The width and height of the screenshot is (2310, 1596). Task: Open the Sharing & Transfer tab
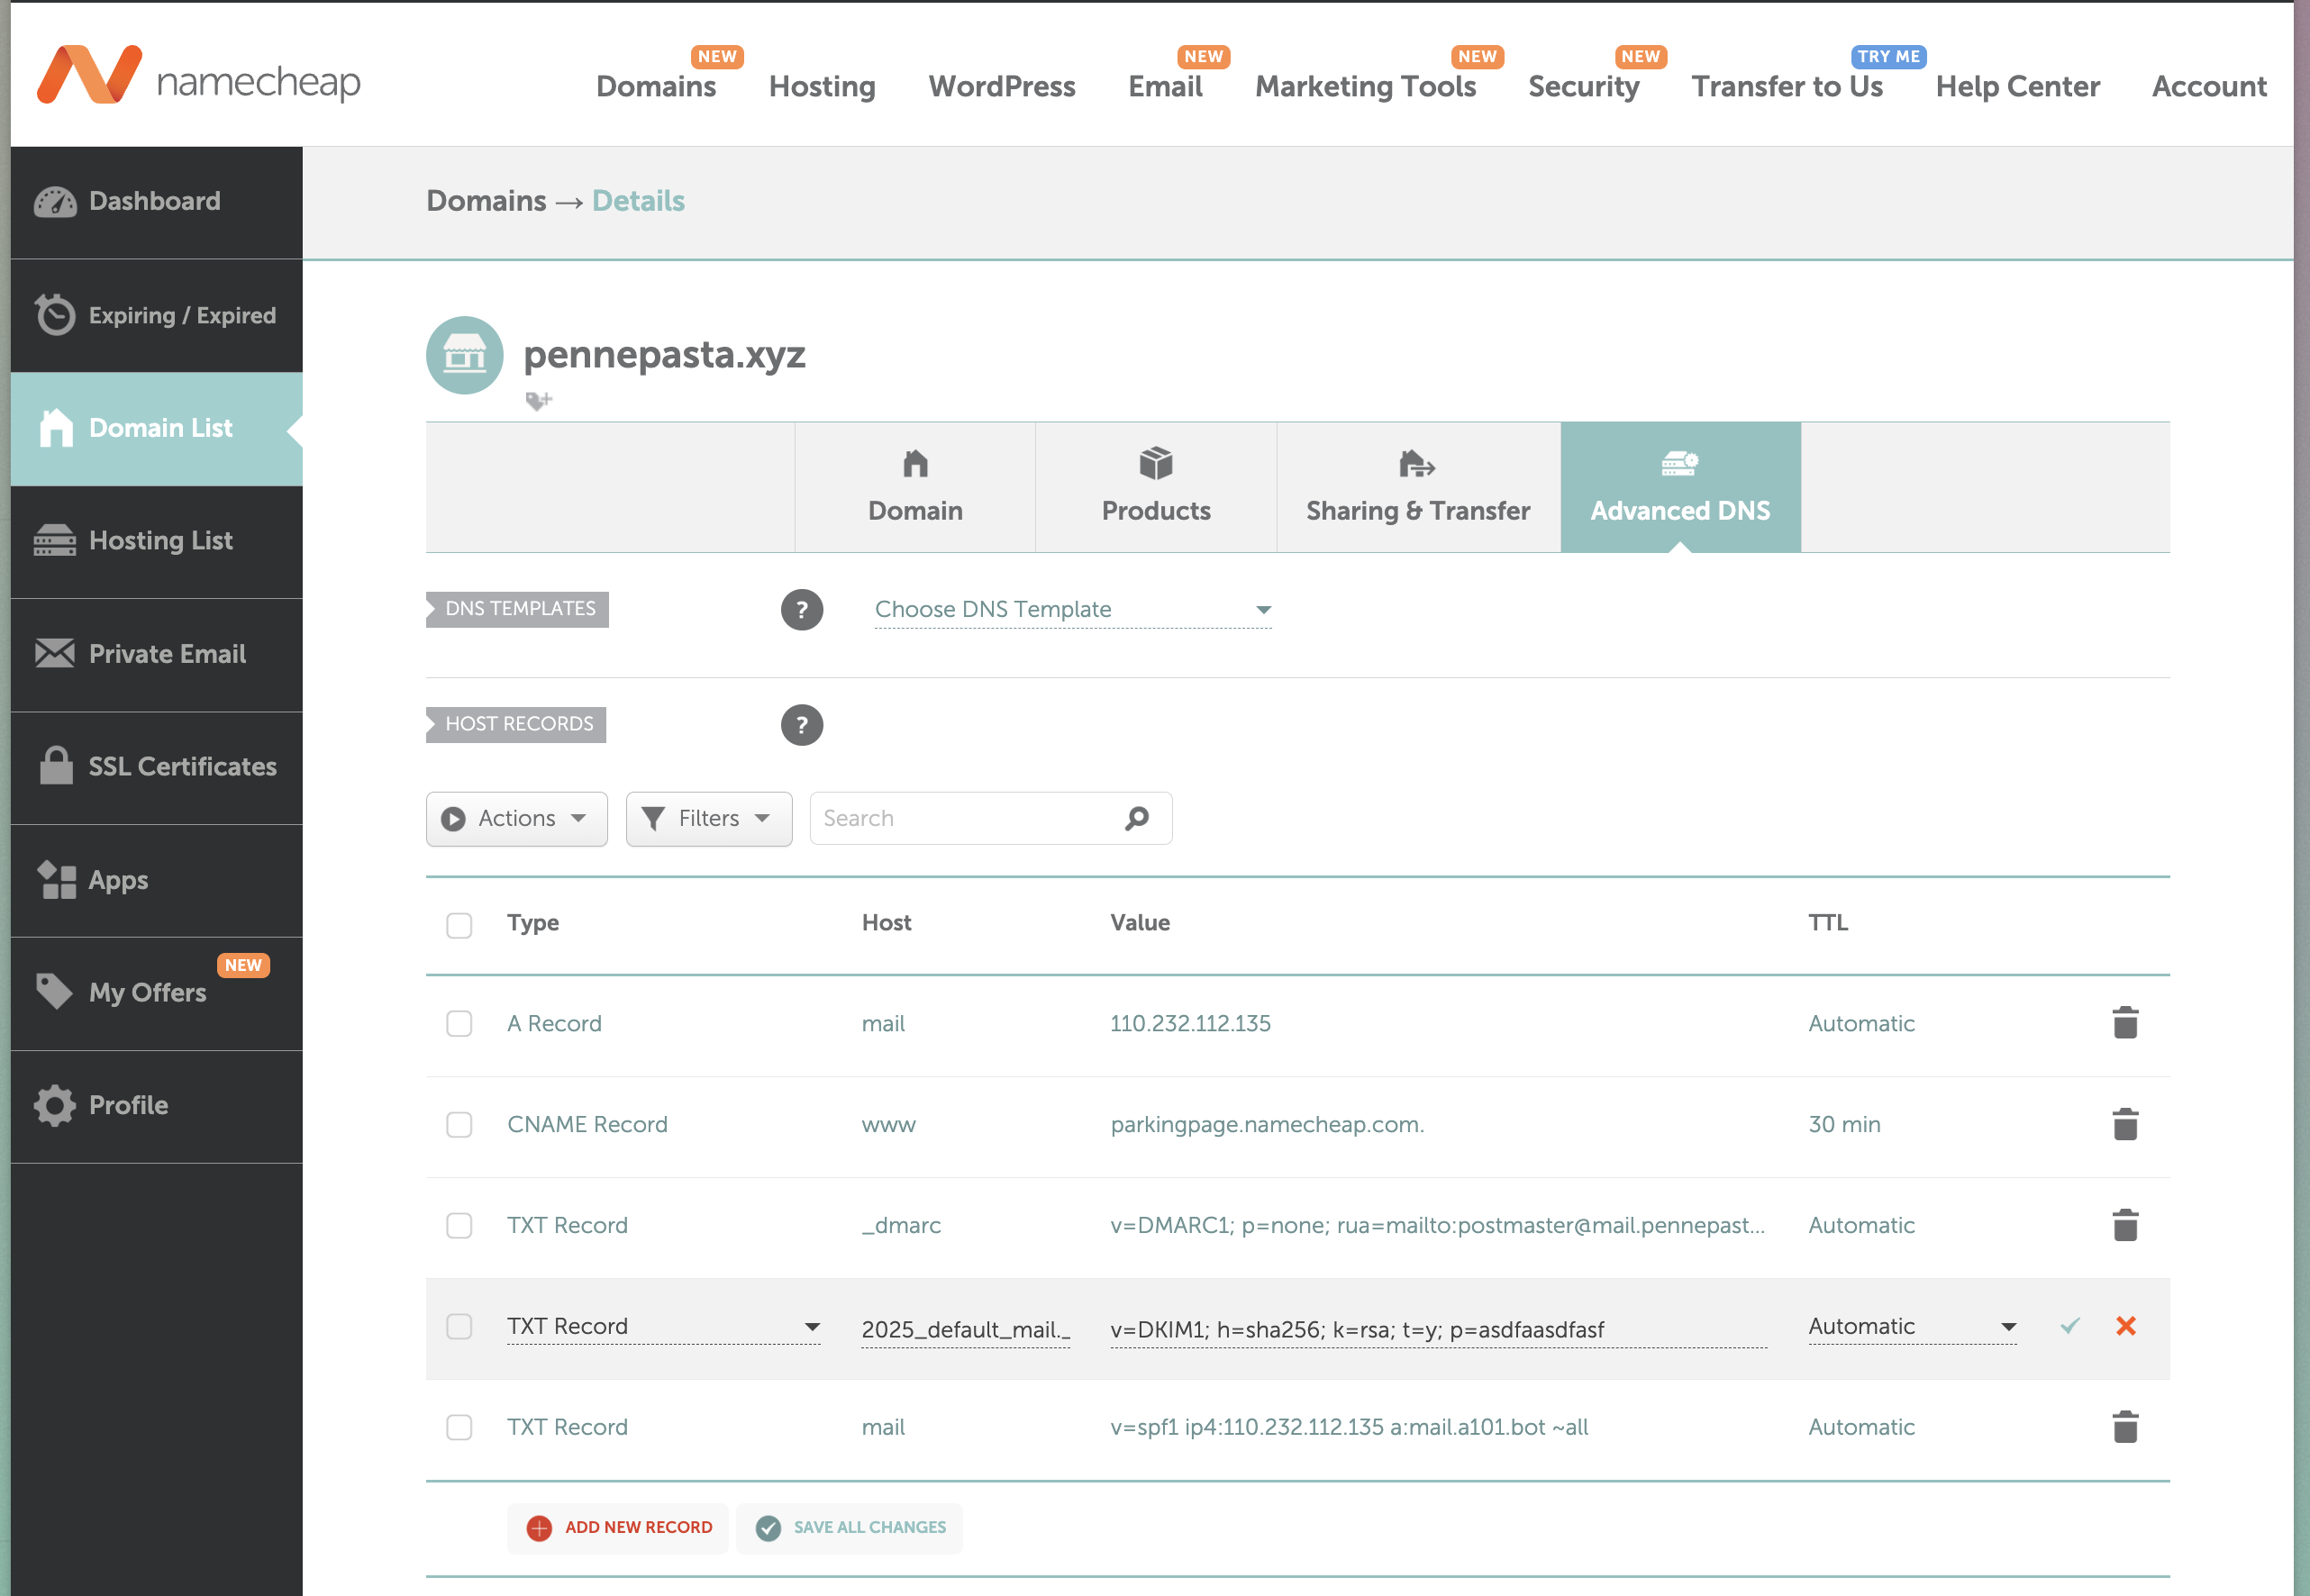pyautogui.click(x=1418, y=488)
